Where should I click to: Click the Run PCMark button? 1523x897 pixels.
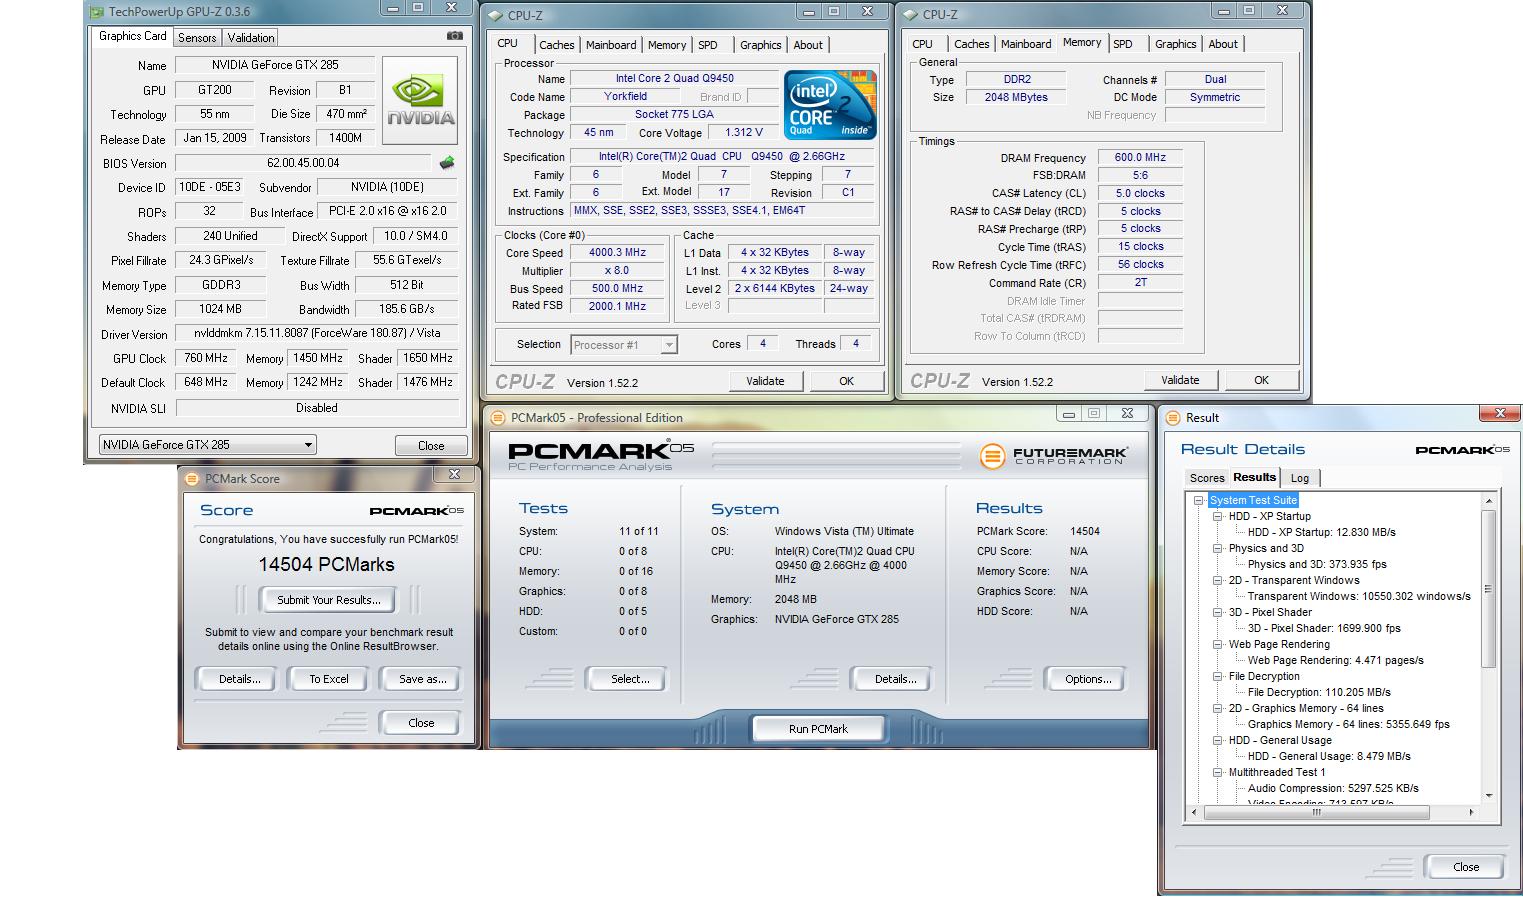pyautogui.click(x=818, y=729)
